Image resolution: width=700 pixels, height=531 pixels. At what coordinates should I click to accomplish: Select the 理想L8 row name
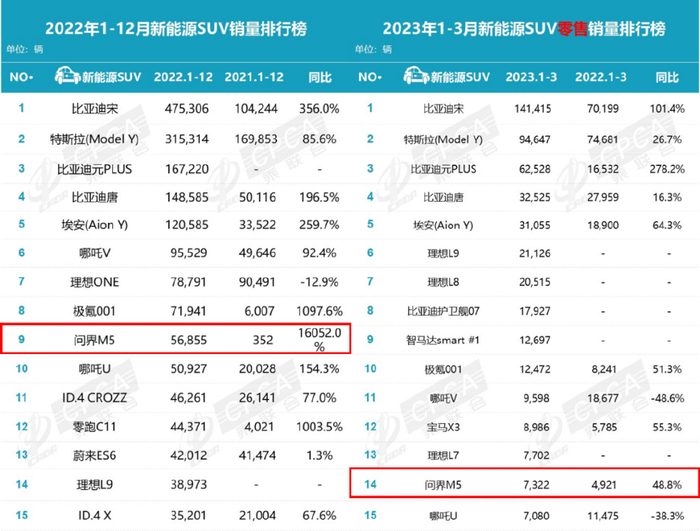(x=443, y=282)
